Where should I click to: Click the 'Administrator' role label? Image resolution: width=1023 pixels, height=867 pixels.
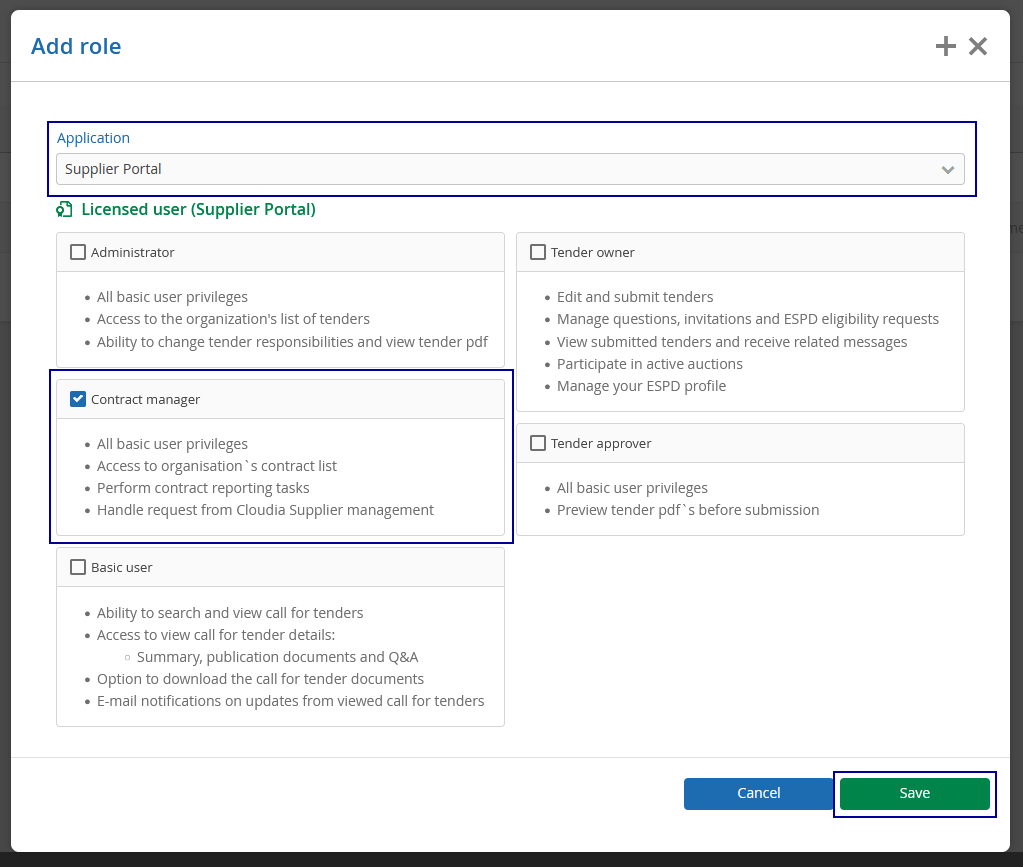pos(132,252)
